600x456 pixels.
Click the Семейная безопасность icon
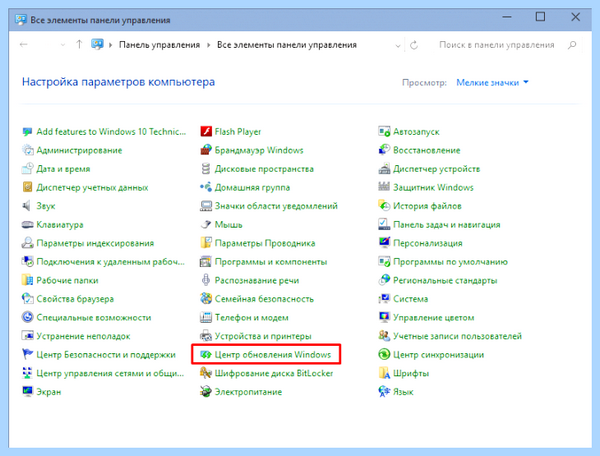tap(206, 299)
